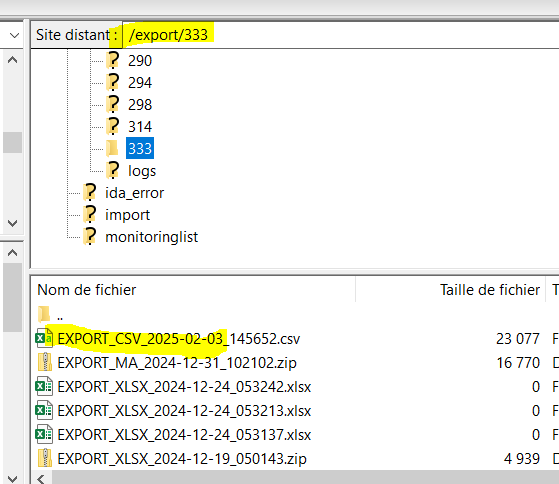Click the parent folder icon labeled '..'
The height and width of the screenshot is (484, 559).
44,314
